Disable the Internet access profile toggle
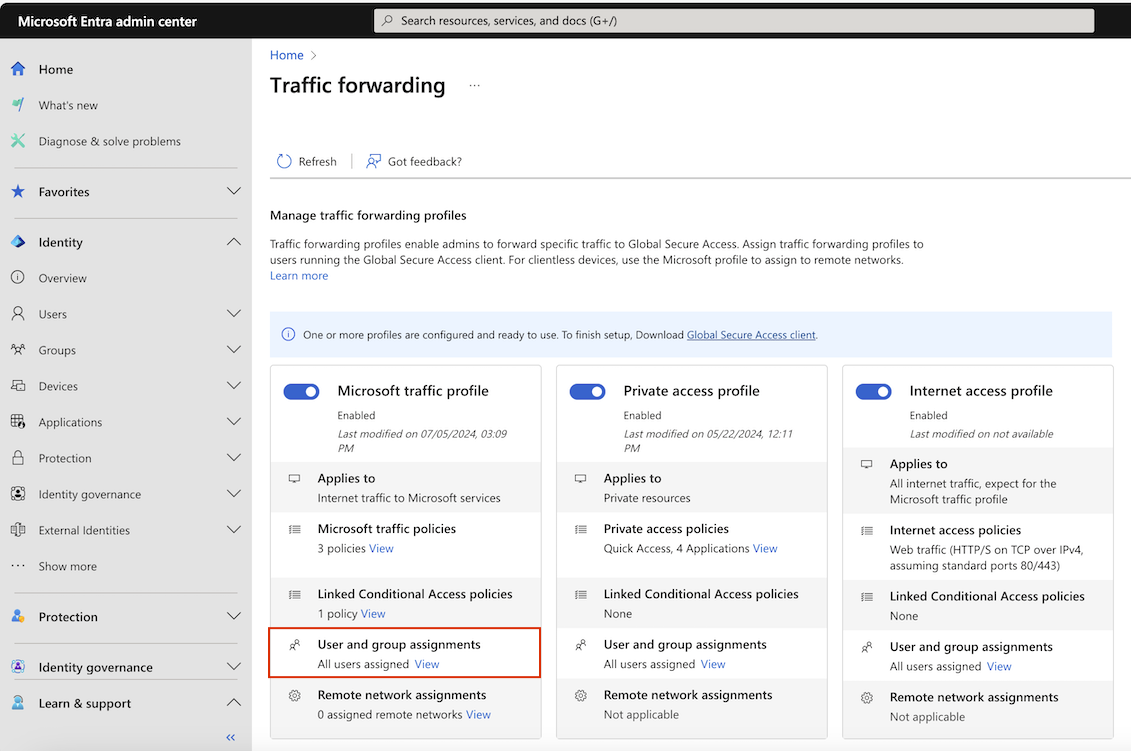The image size is (1131, 751). [x=874, y=391]
